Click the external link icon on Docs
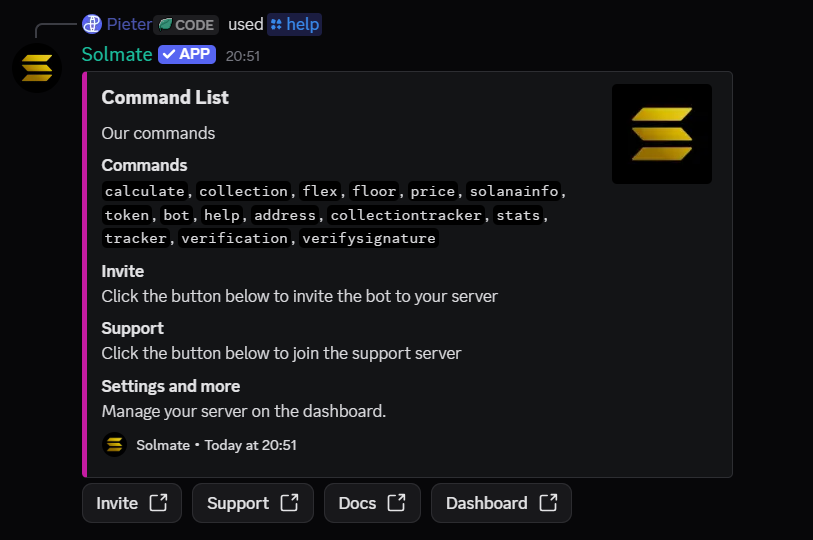The width and height of the screenshot is (813, 540). tap(397, 503)
